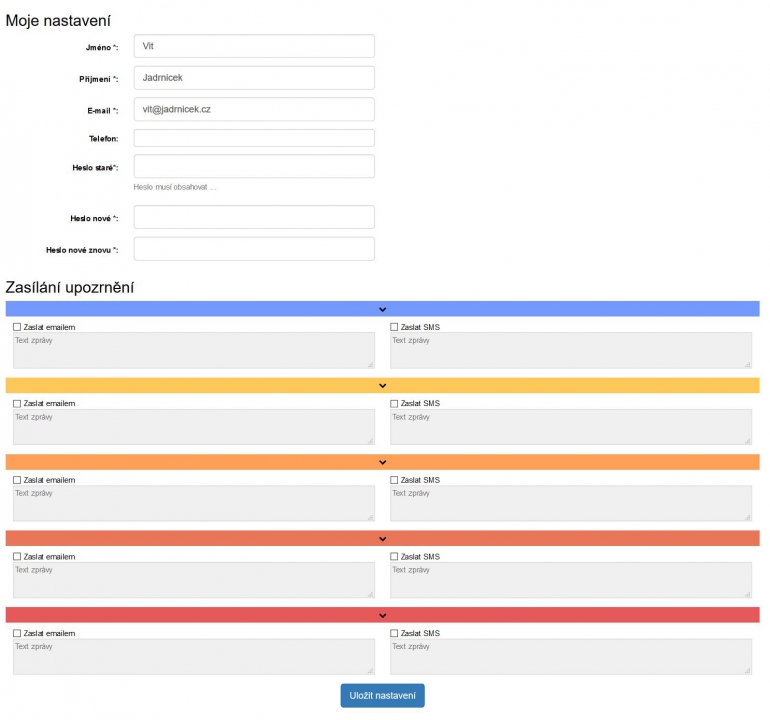Toggle the orange notification section chevron
The image size is (770, 720).
pyautogui.click(x=382, y=462)
